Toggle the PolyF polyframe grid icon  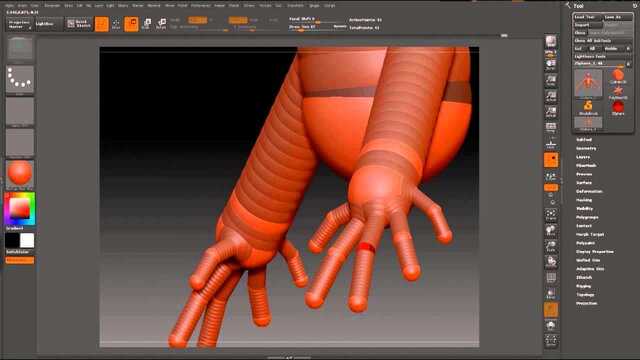pyautogui.click(x=551, y=278)
